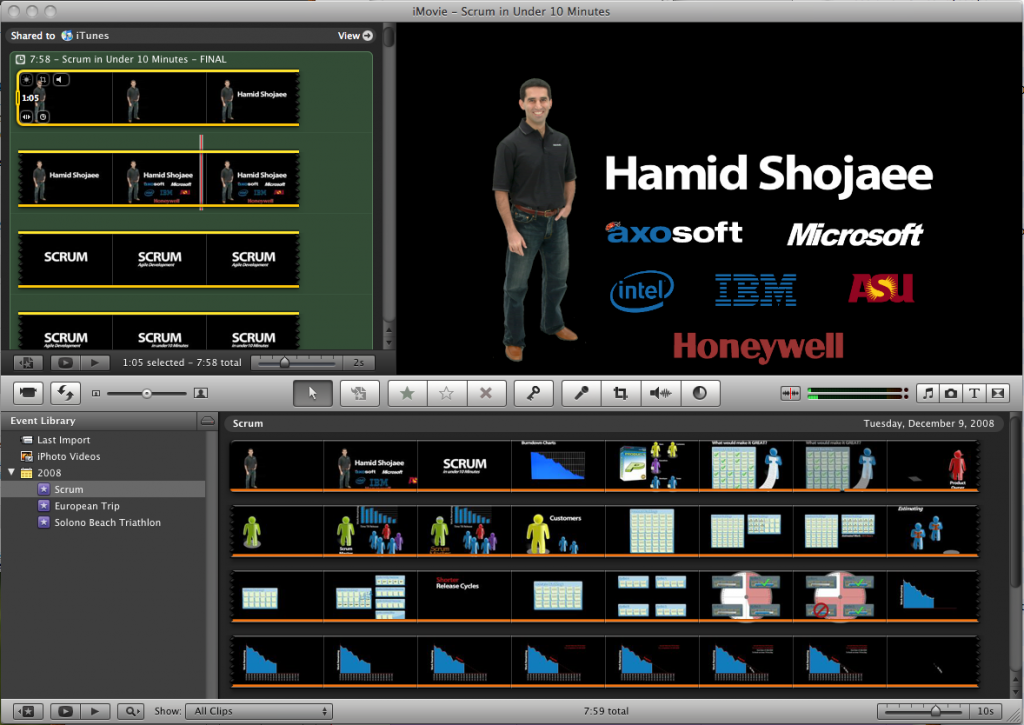Swap the Events and Projects panes
1024x725 pixels.
coord(65,393)
